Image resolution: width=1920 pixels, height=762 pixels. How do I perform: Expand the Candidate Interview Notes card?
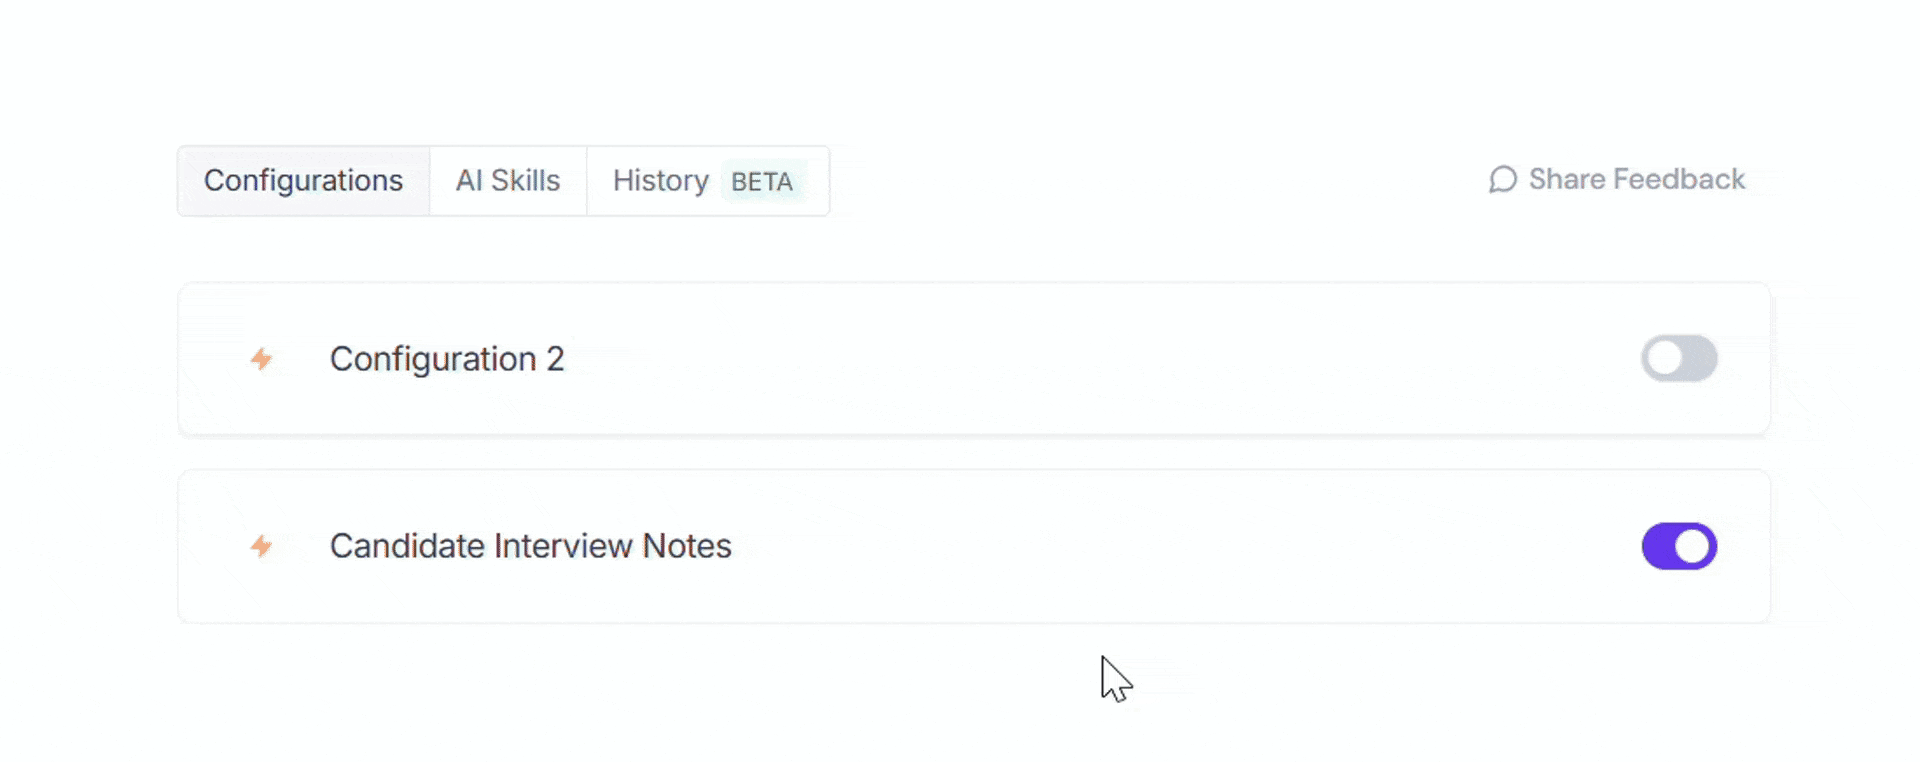click(974, 546)
